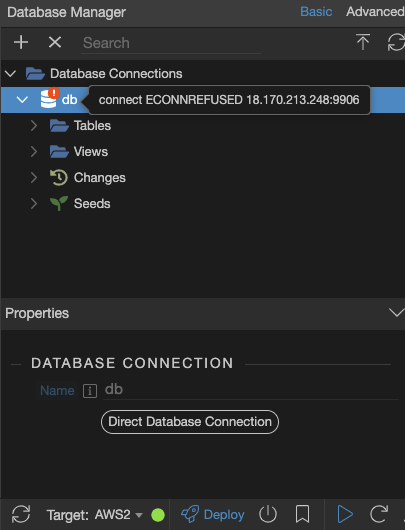Viewport: 405px width, 530px height.
Task: Click the db database icon with error badge
Action: (49, 98)
